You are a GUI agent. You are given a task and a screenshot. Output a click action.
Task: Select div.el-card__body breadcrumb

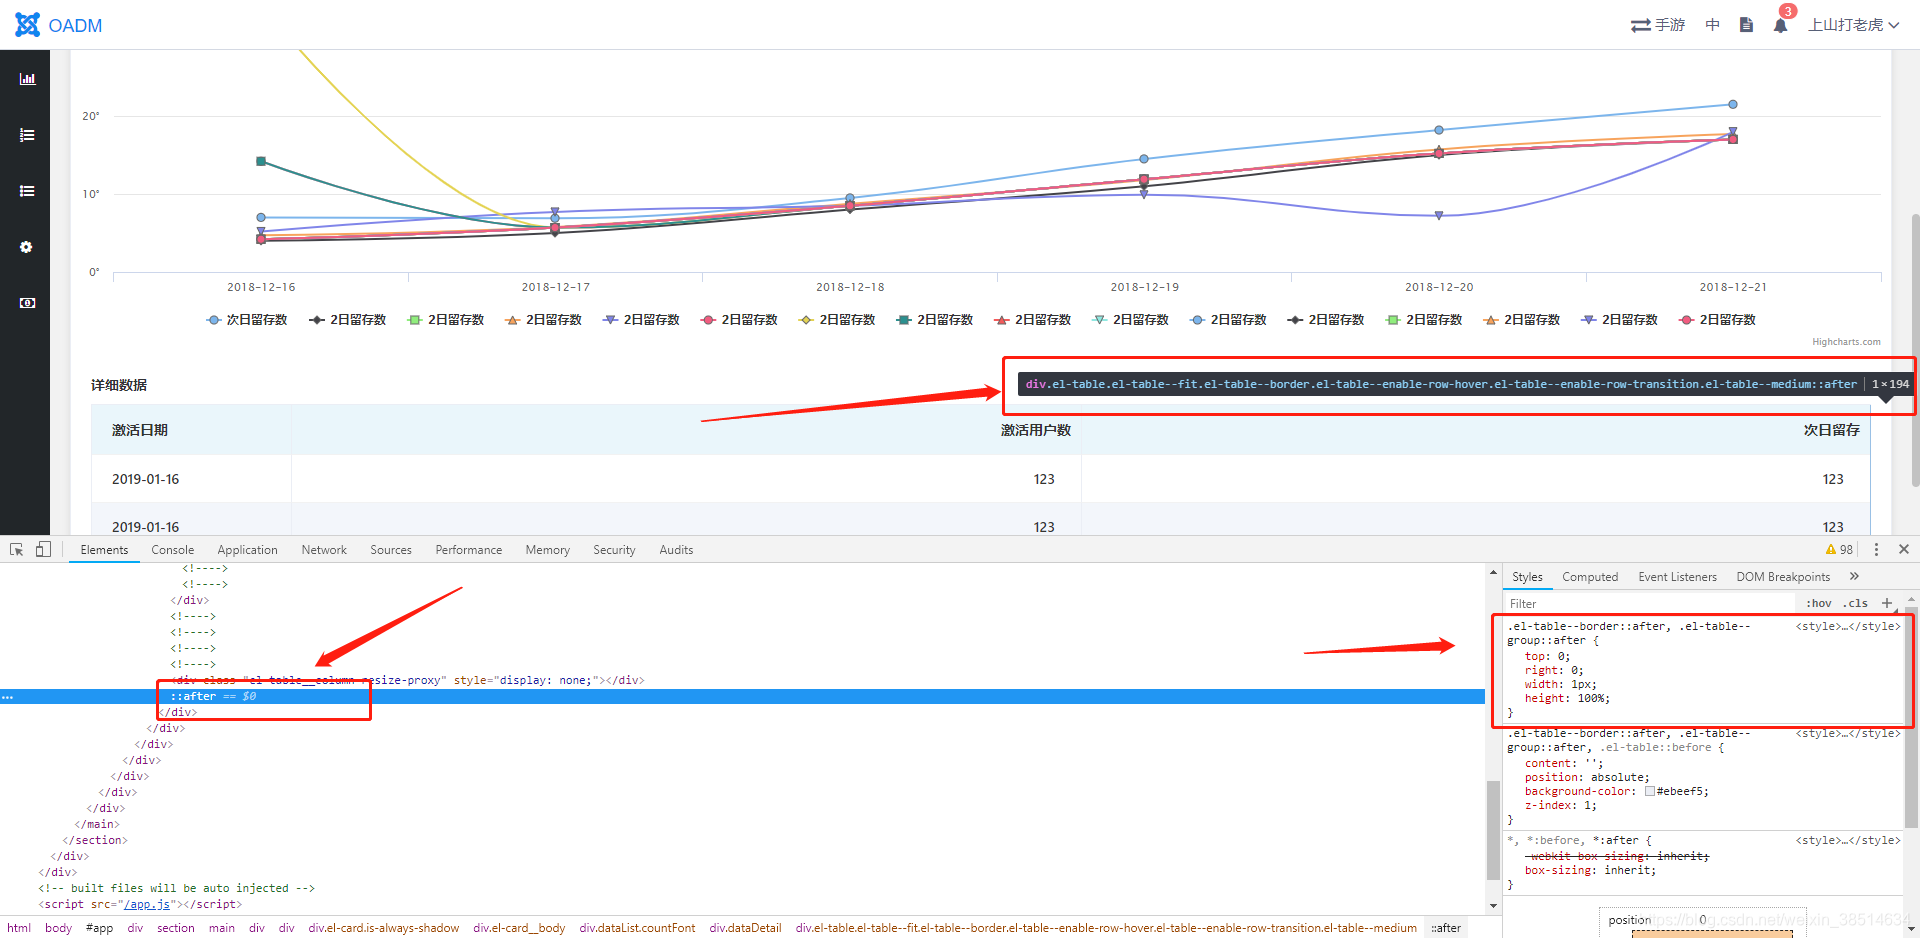(519, 928)
